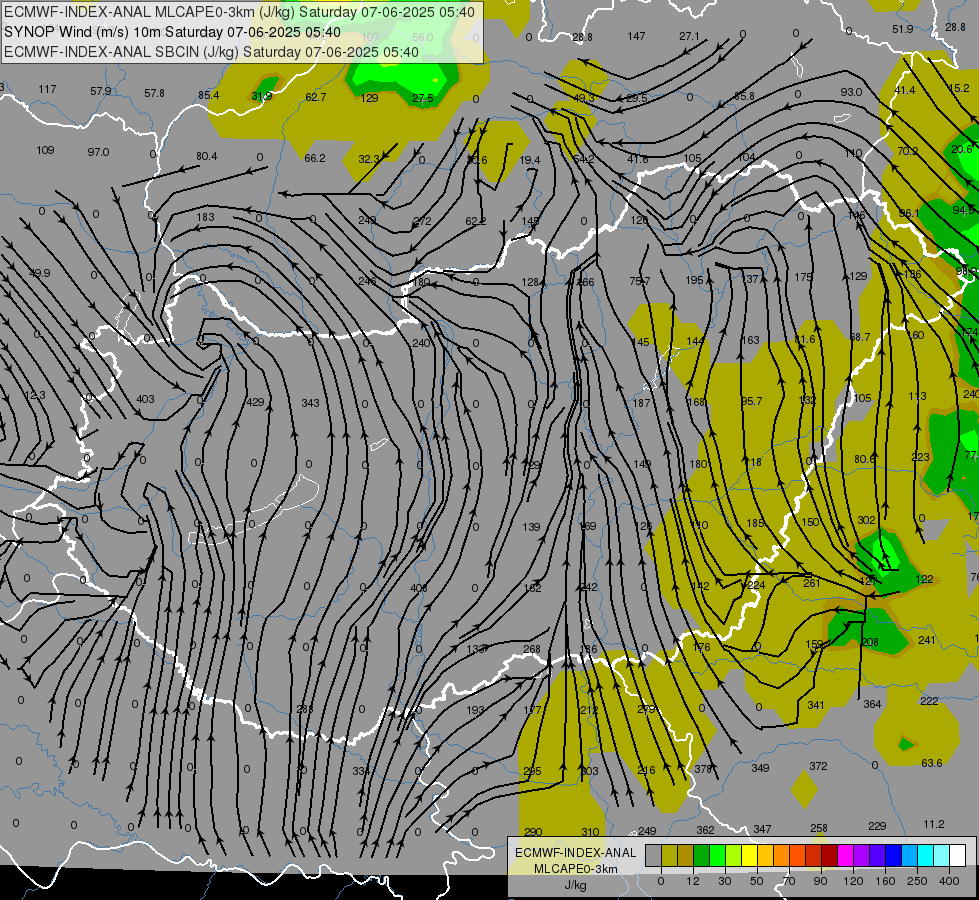Click the gray swatch in the MLCAPE legend
The image size is (979, 900).
[x=654, y=855]
